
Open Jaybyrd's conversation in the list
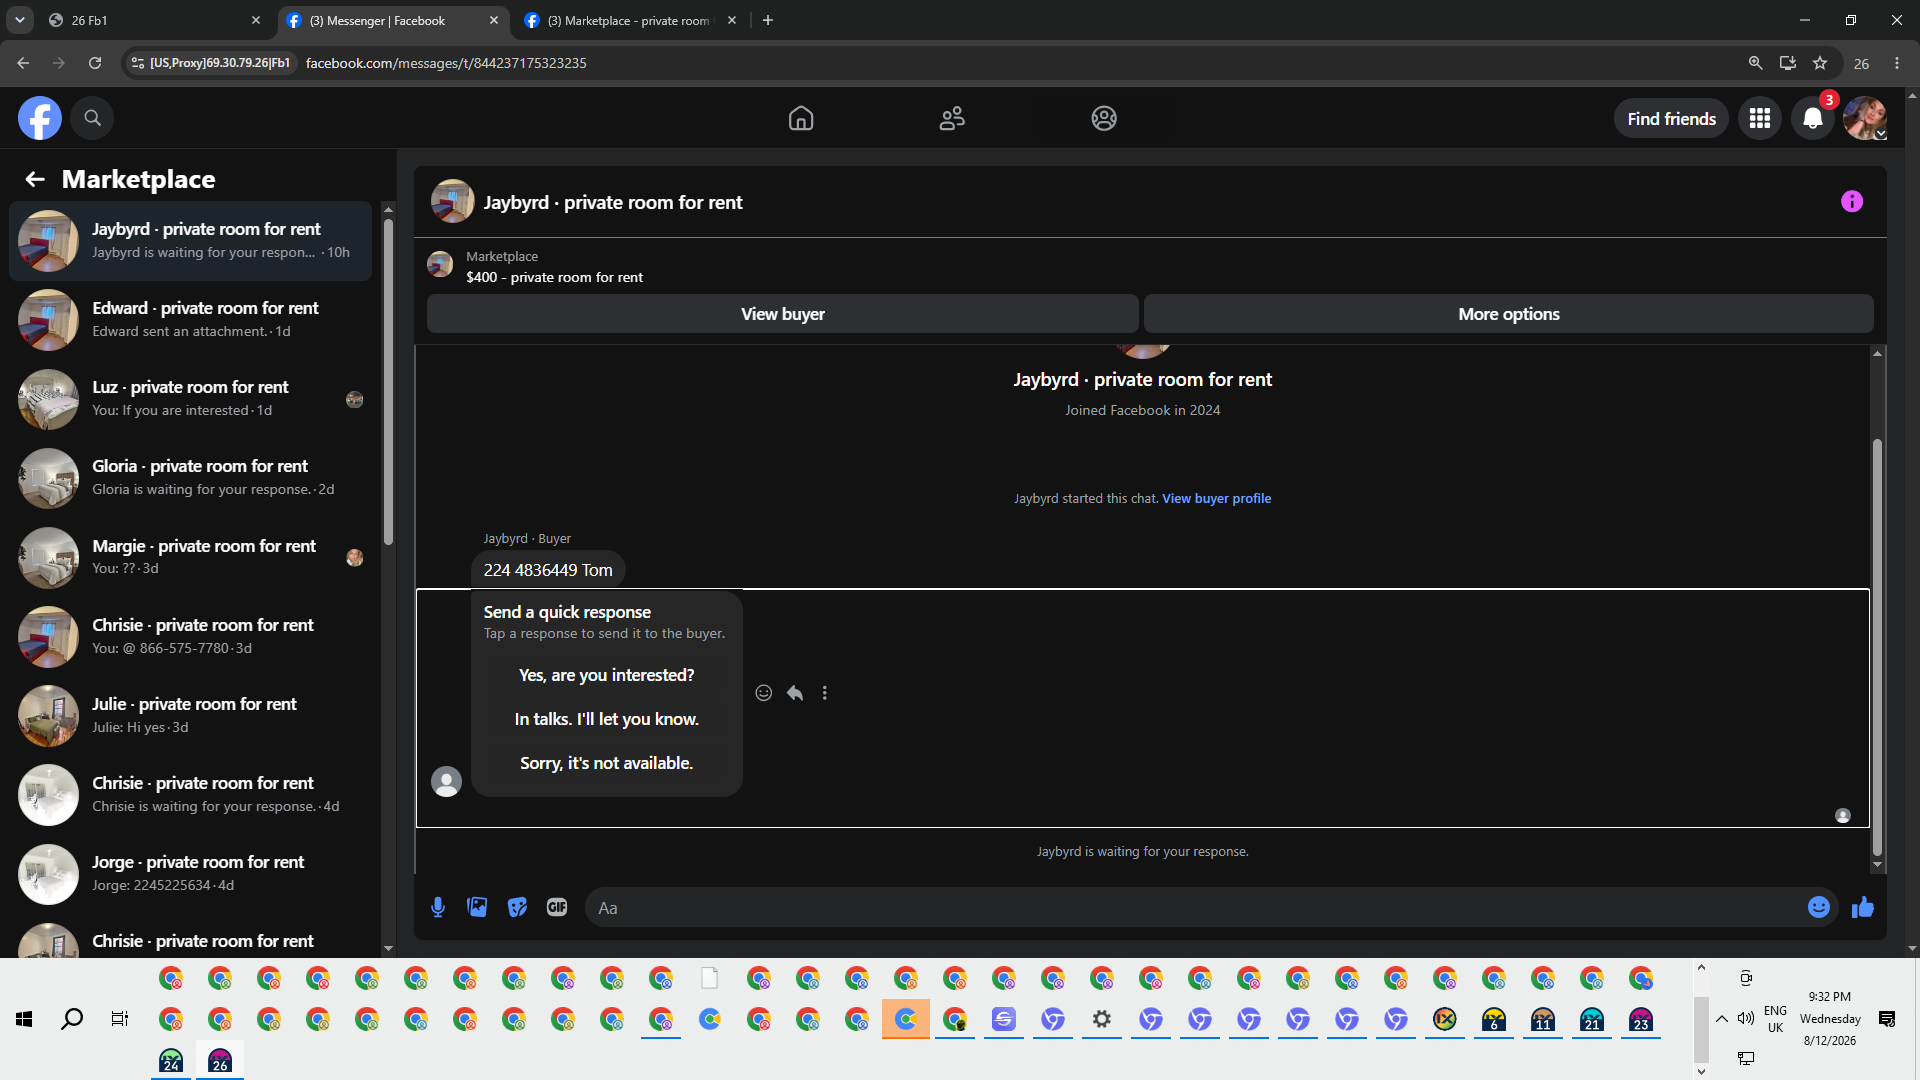[x=190, y=241]
